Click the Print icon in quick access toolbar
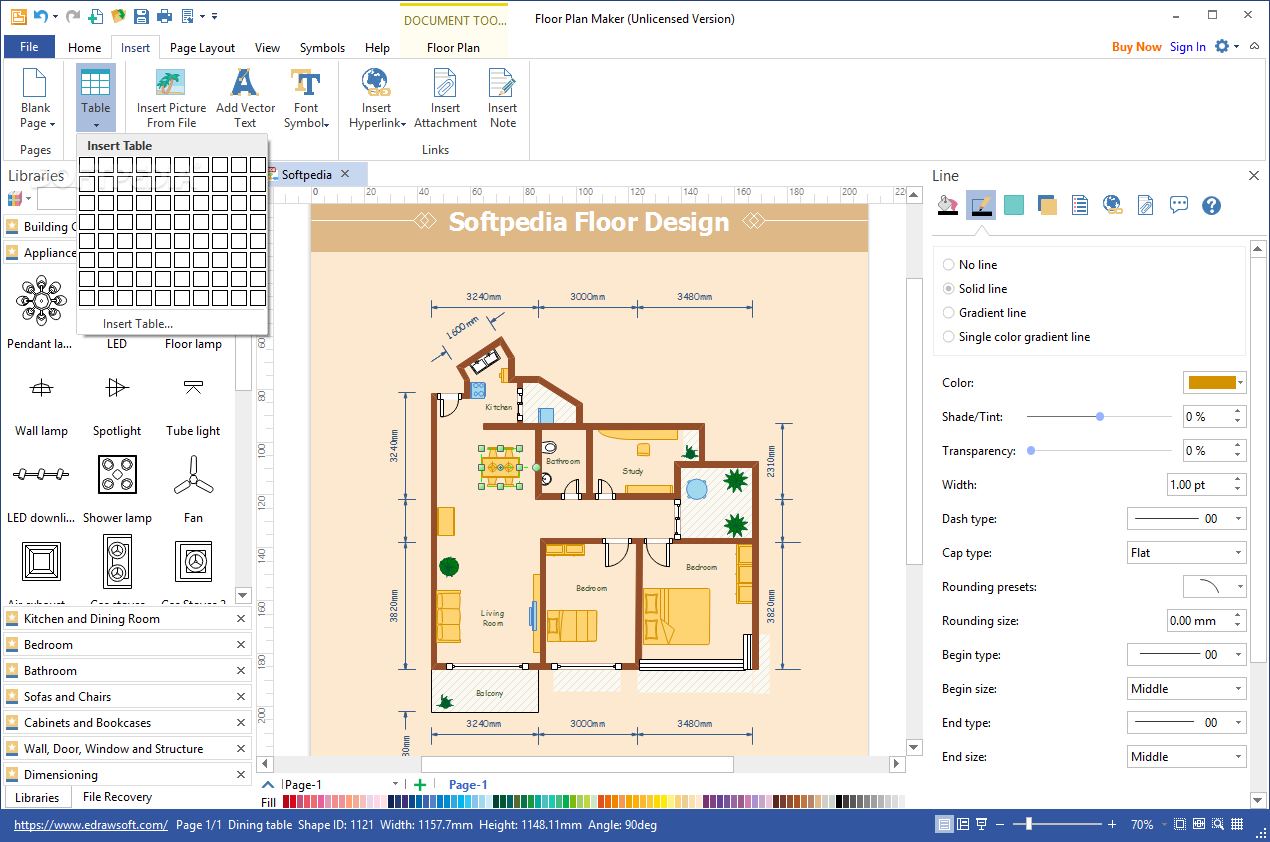 (163, 17)
